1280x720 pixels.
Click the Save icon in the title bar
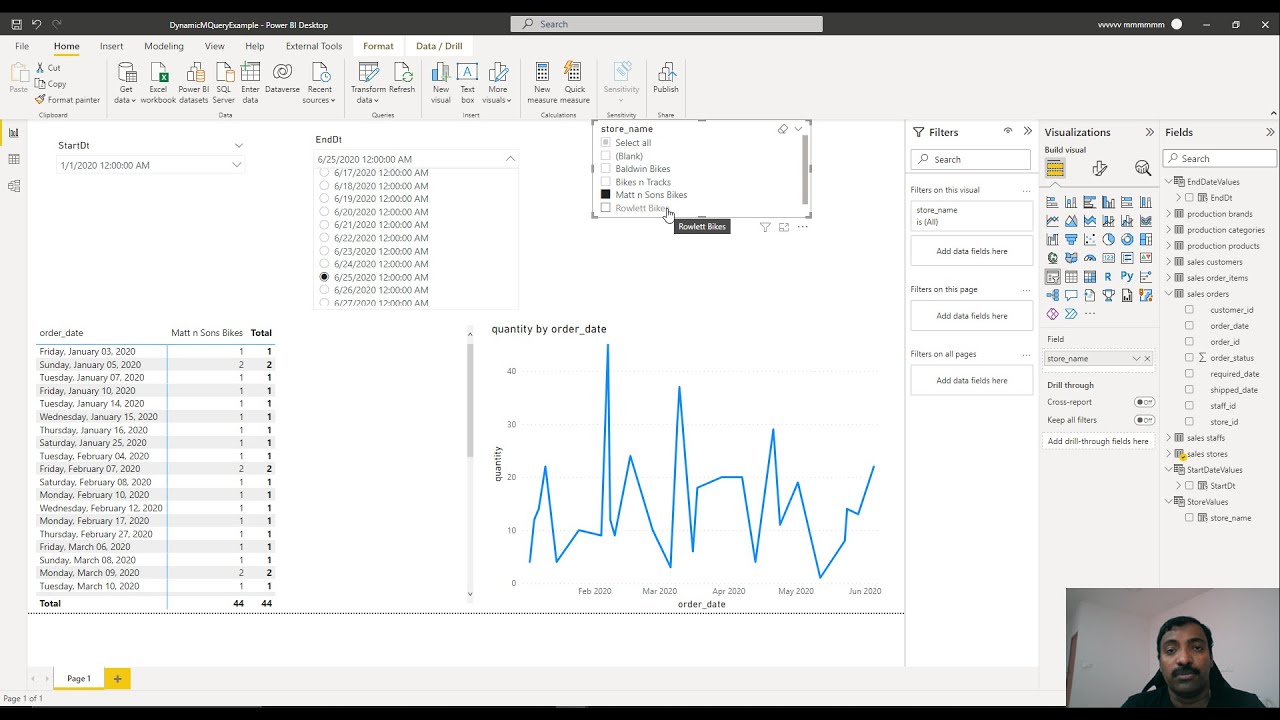[x=16, y=24]
